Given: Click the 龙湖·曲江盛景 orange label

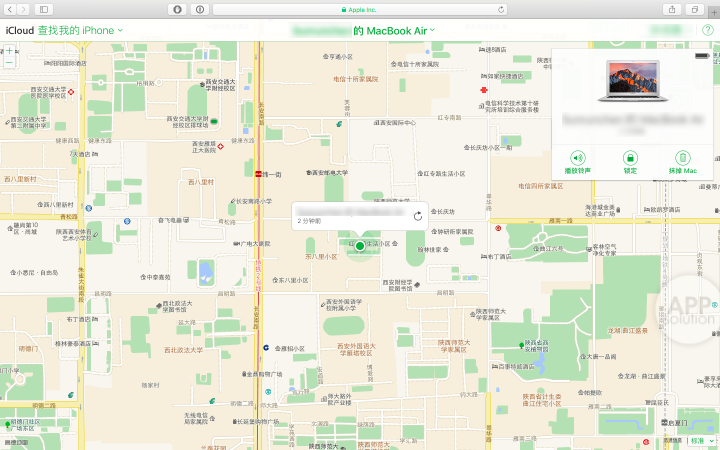Looking at the screenshot, I should (x=627, y=330).
